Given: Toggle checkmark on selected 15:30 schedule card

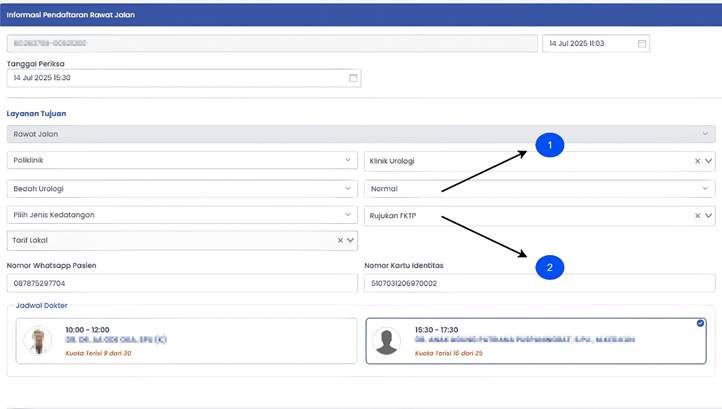Looking at the screenshot, I should 700,324.
